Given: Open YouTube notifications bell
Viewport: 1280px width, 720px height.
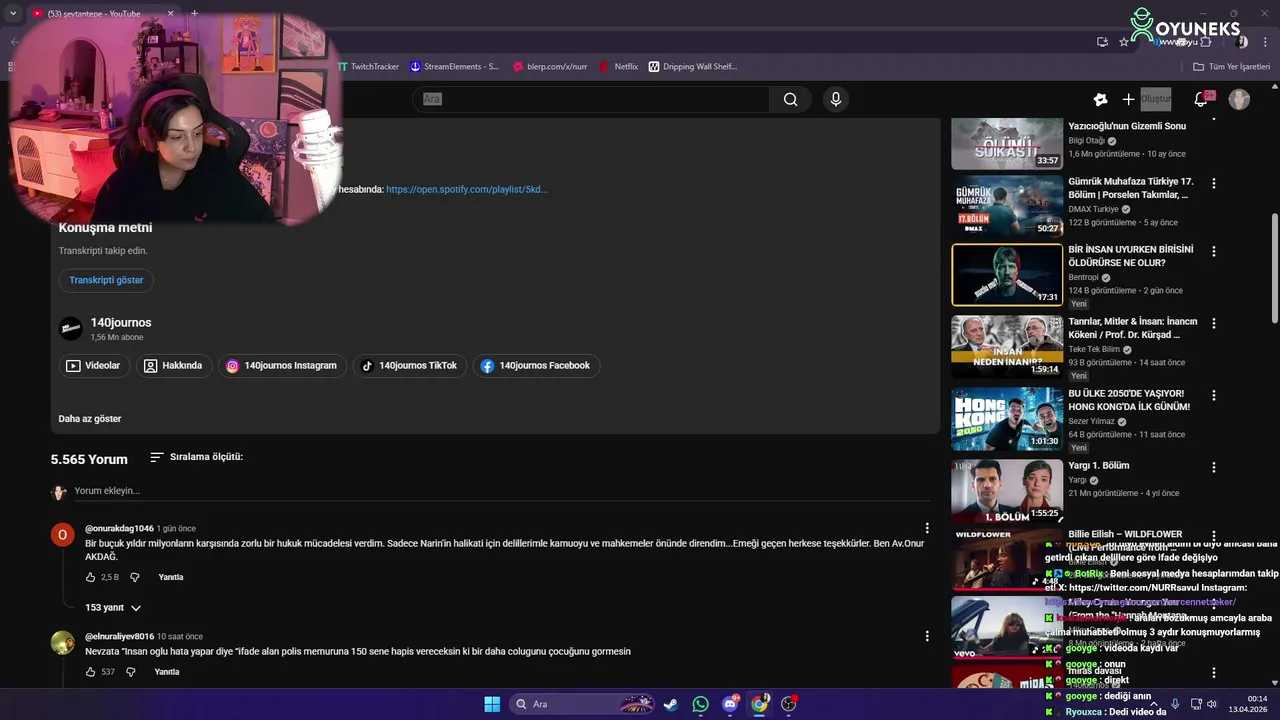Looking at the screenshot, I should pyautogui.click(x=1201, y=99).
